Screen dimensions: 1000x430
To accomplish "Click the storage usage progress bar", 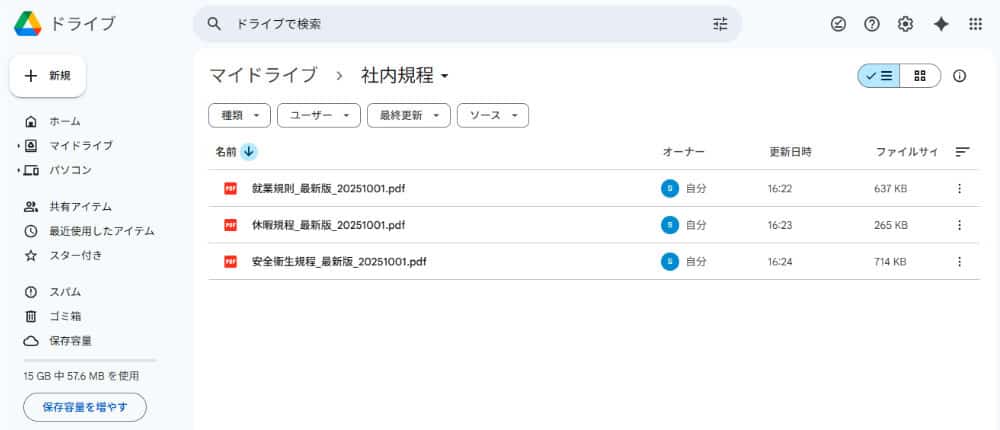I will tap(89, 360).
